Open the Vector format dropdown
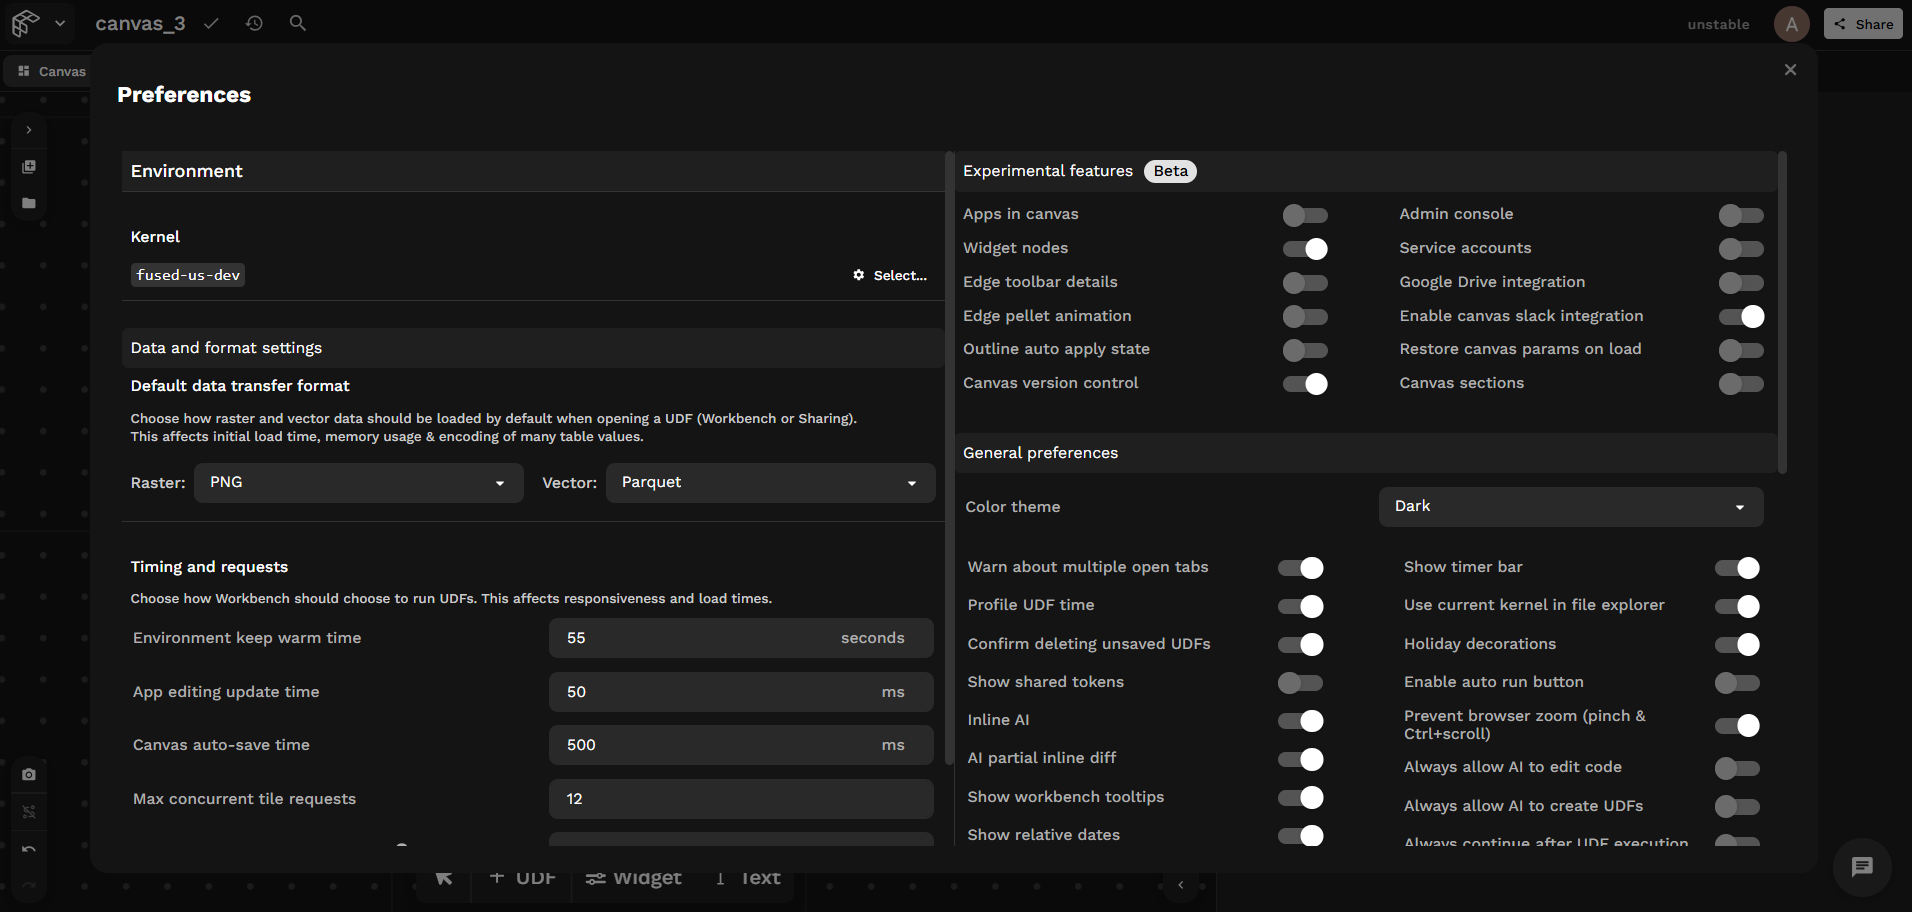Screen dimensions: 1912x912 (770, 482)
